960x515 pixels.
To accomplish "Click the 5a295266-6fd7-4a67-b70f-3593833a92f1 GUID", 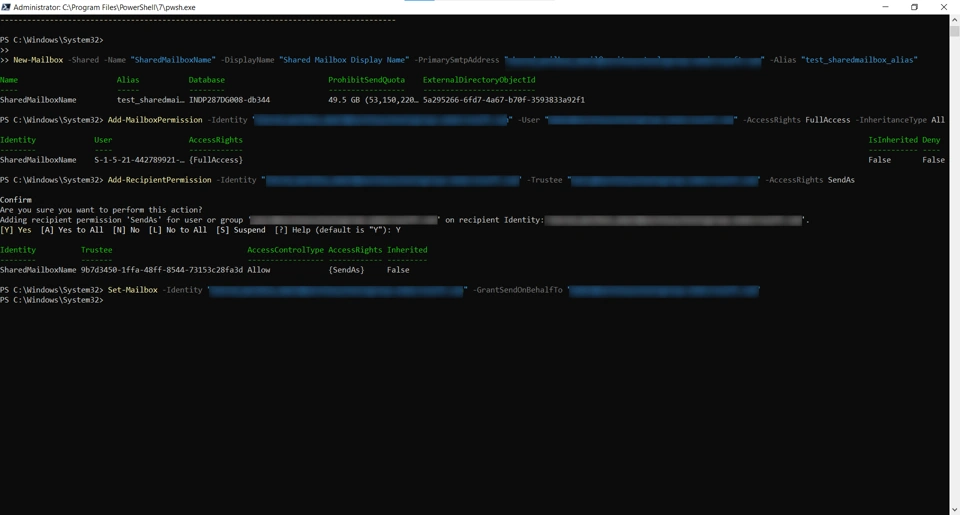I will [x=504, y=100].
